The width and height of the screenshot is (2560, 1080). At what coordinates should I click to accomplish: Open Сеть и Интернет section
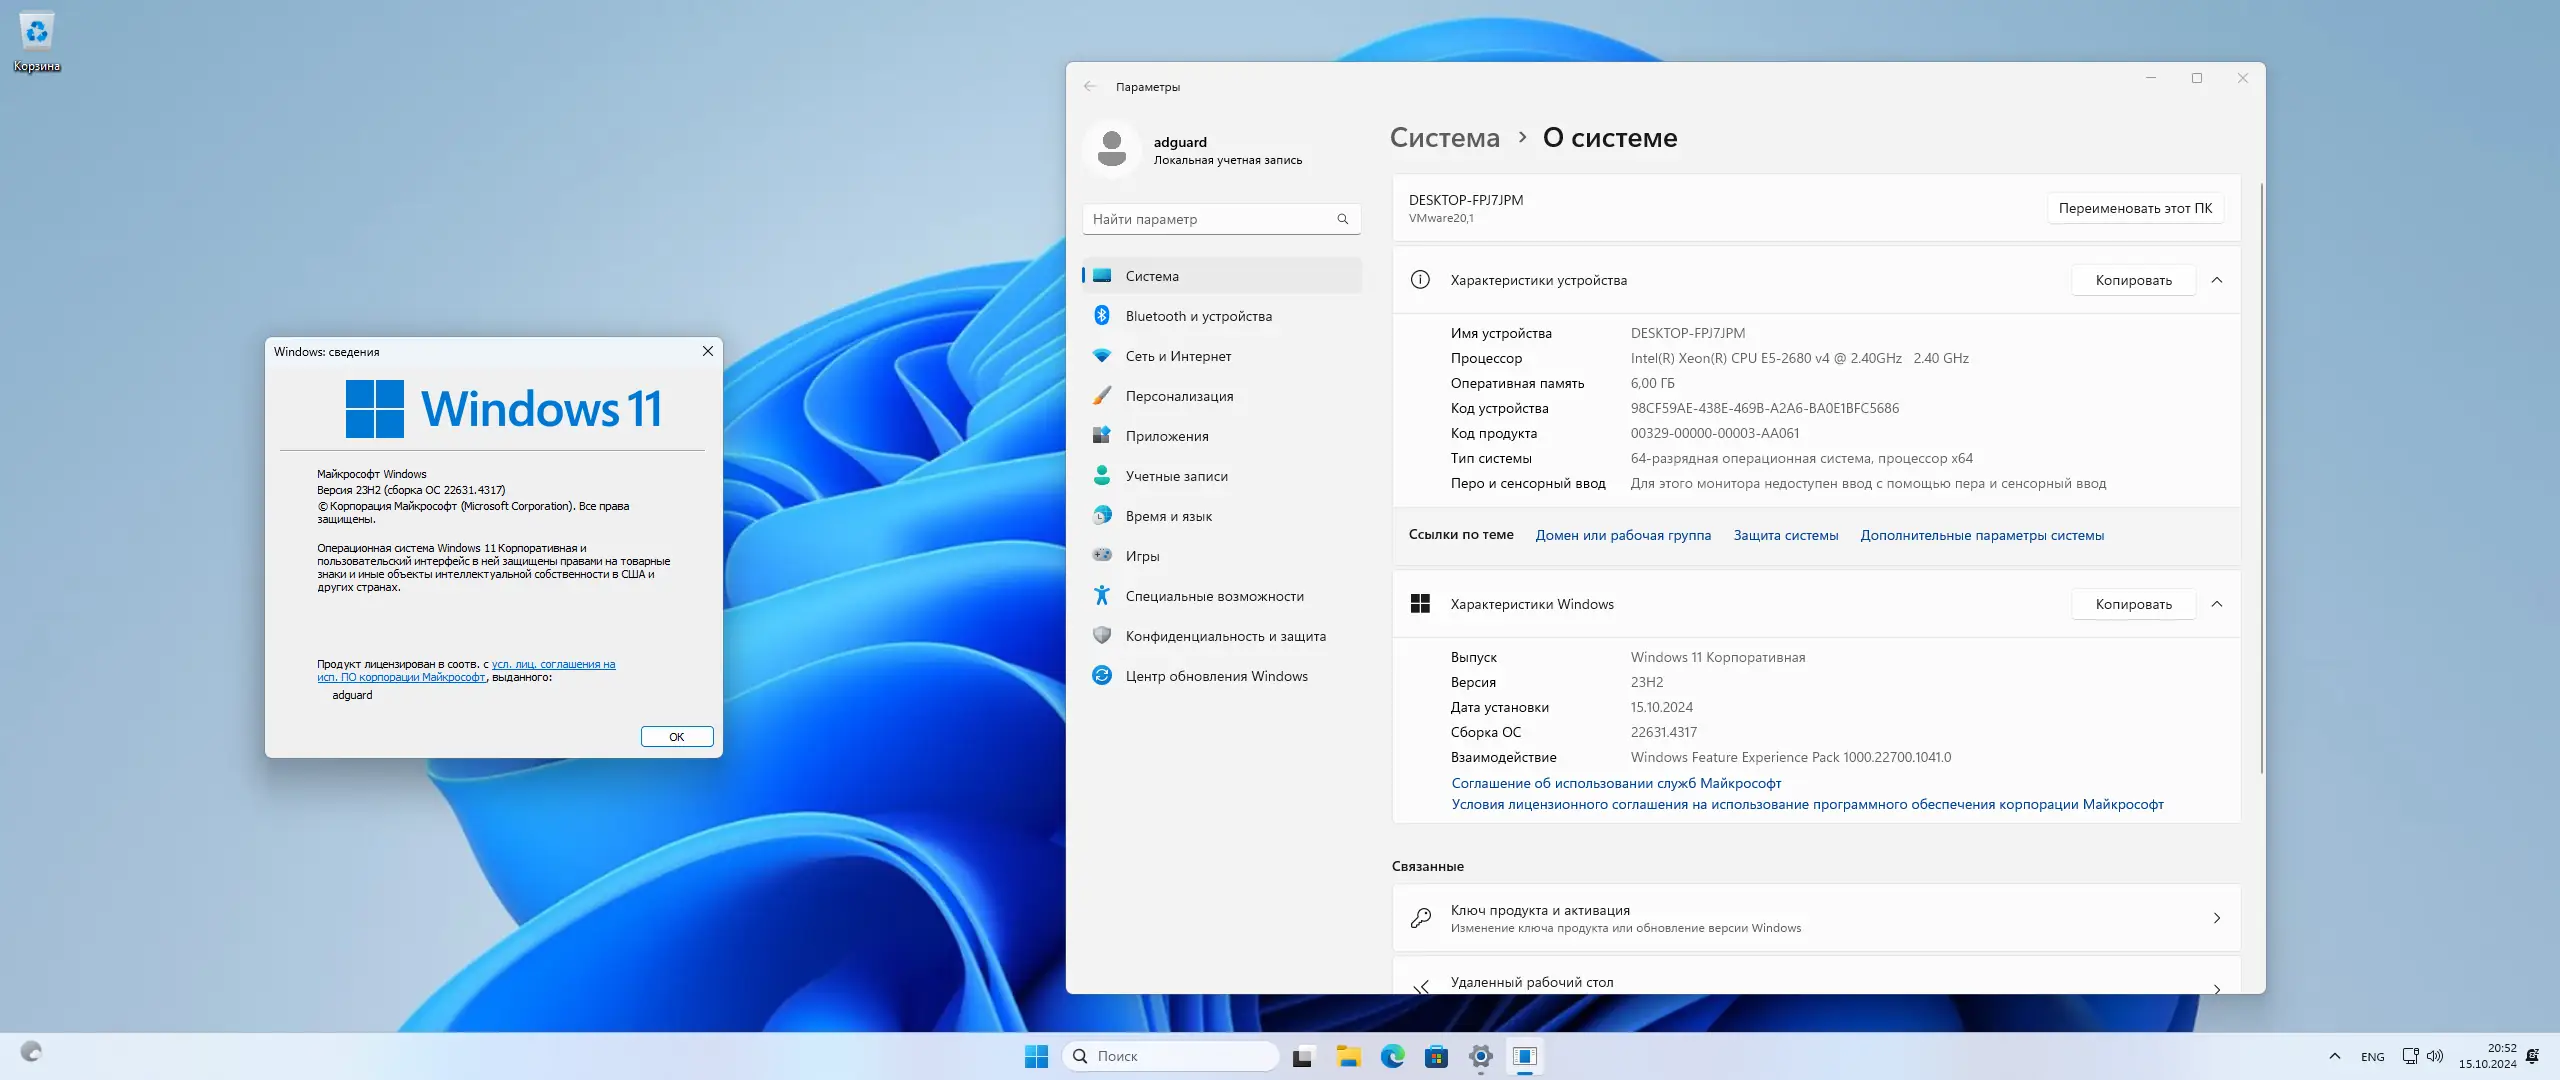point(1177,356)
